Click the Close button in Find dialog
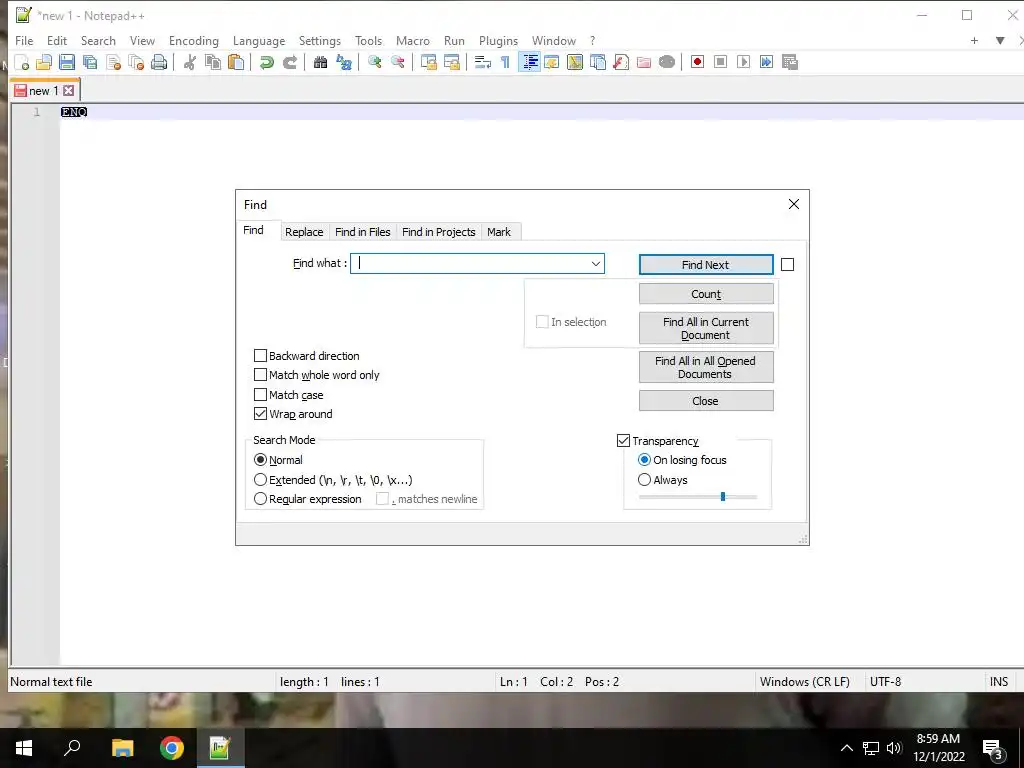 706,401
